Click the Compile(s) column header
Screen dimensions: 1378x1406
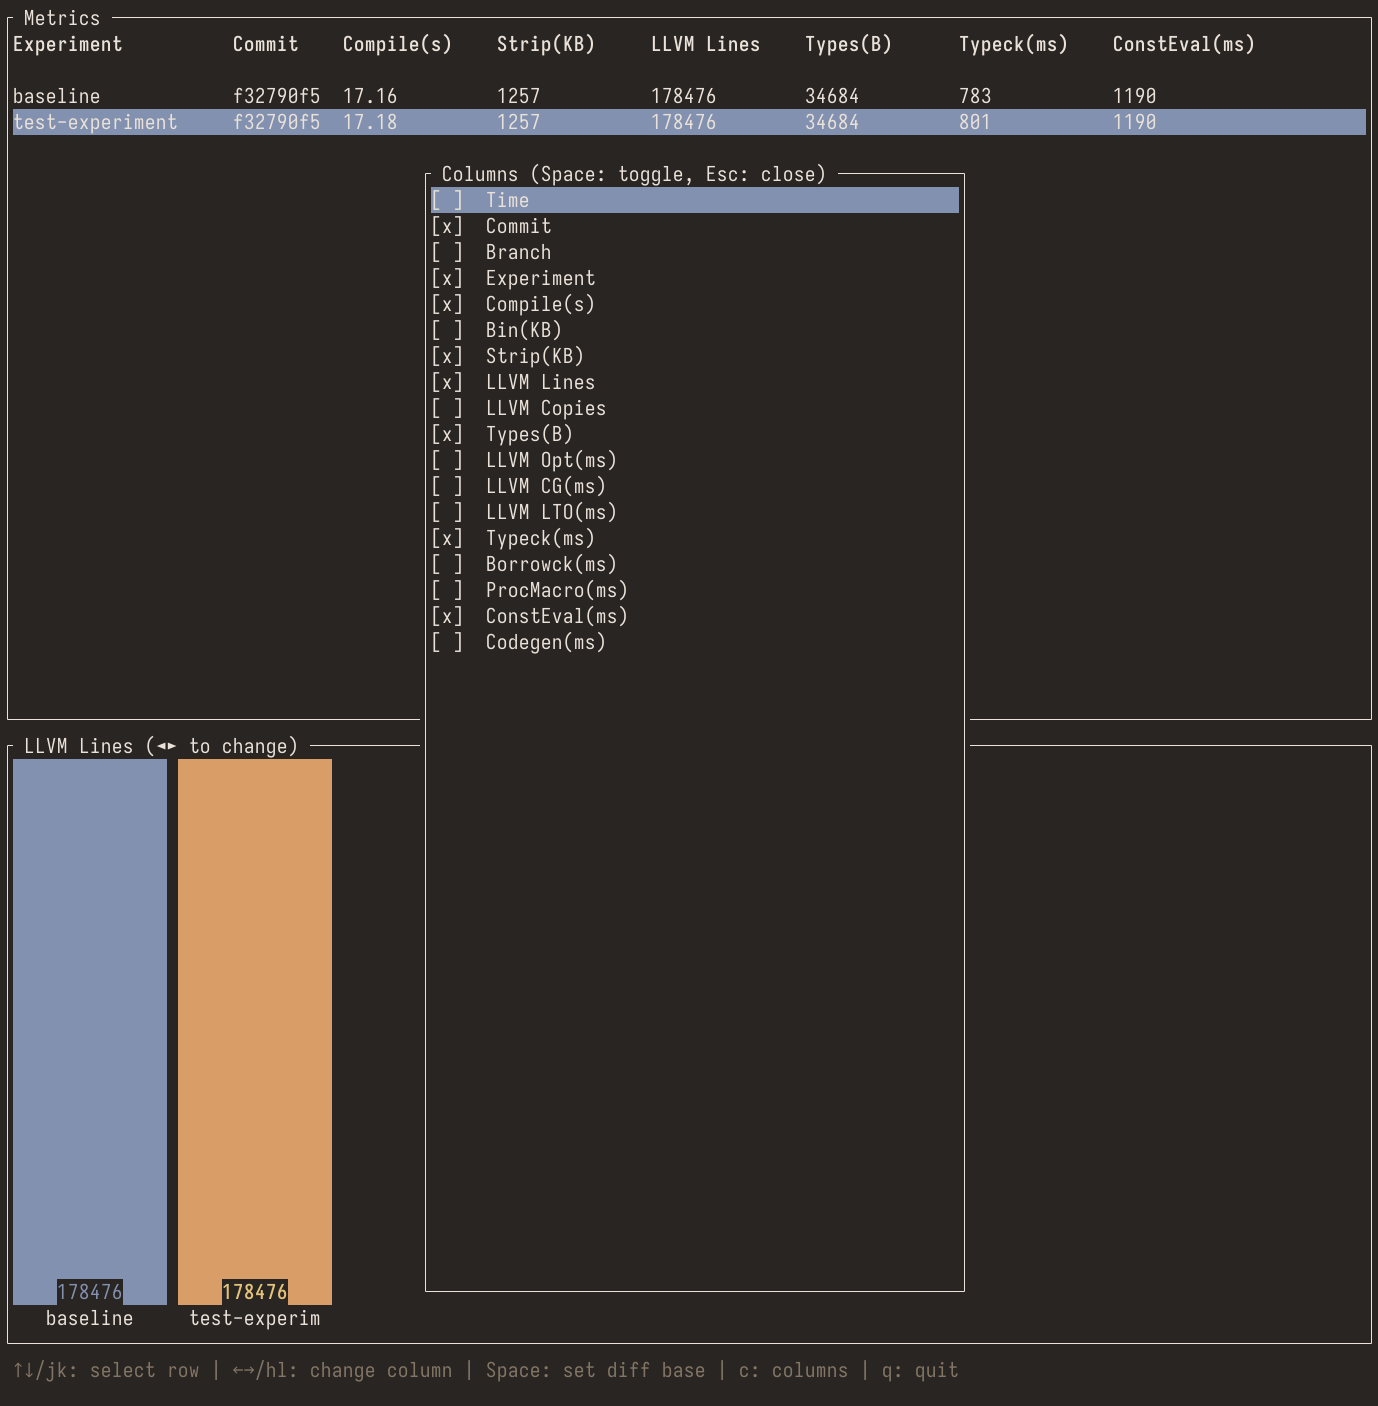pos(397,44)
